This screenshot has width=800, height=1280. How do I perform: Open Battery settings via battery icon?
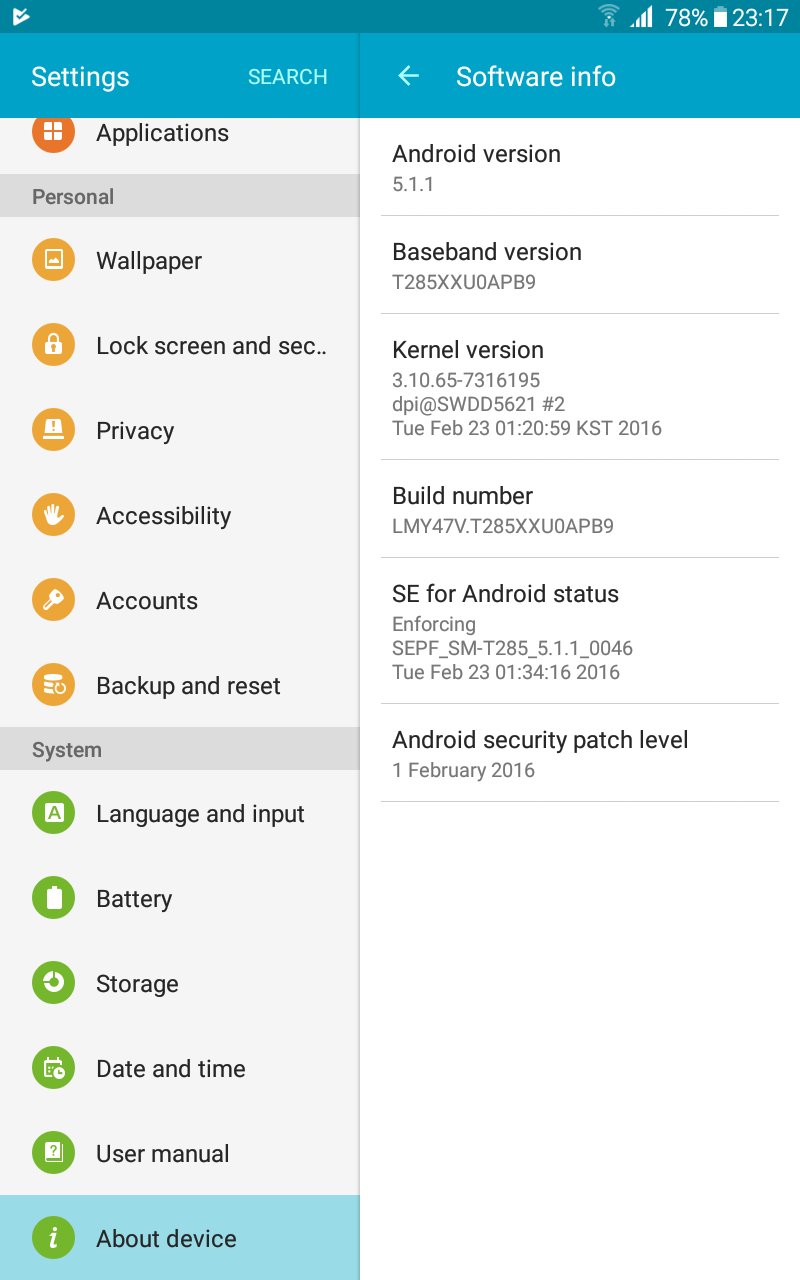[53, 898]
